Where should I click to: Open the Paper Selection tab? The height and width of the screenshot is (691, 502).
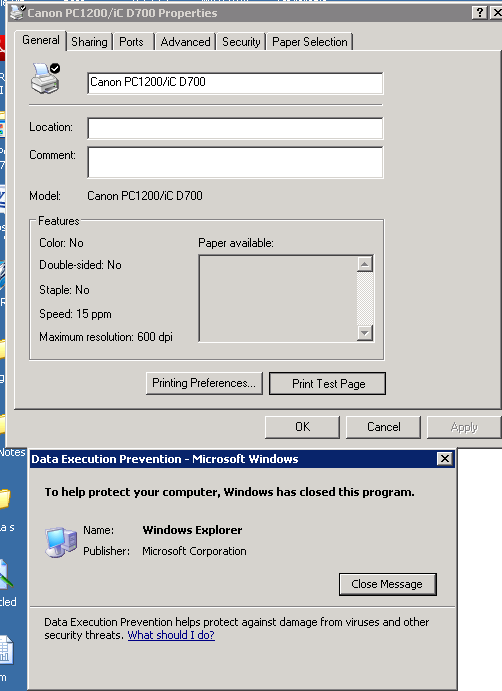click(309, 42)
